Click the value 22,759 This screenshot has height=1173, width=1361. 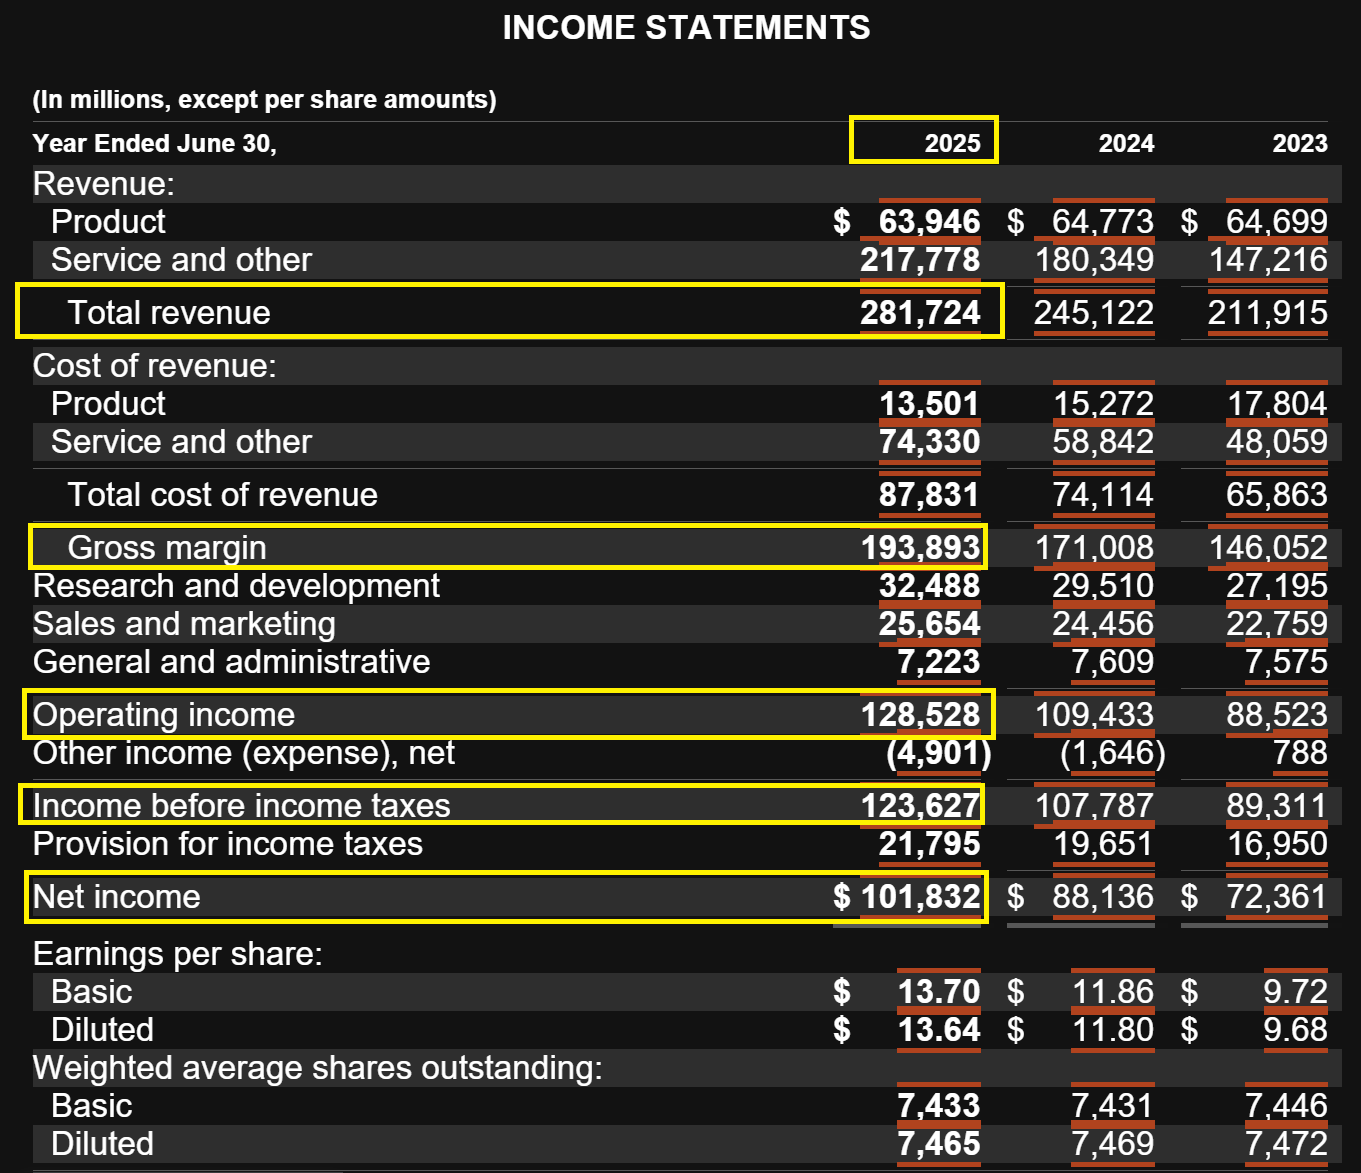tap(1277, 623)
